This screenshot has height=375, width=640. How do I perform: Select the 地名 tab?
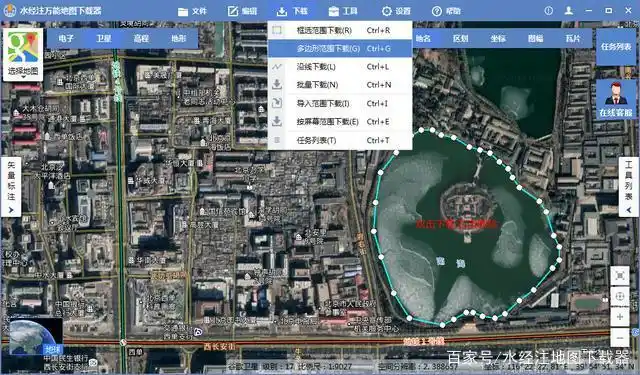coord(423,38)
